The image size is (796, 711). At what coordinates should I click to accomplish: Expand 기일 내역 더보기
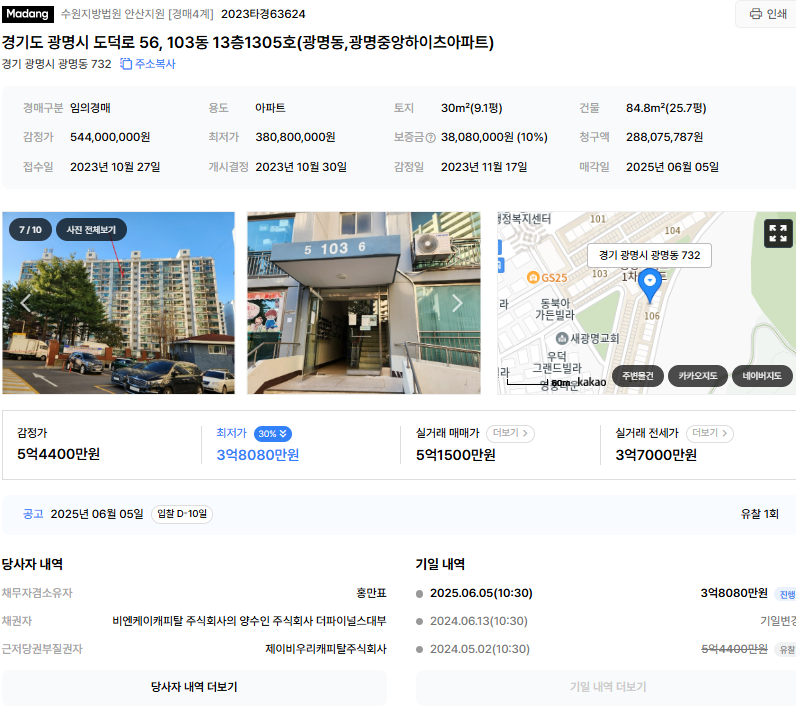(x=607, y=687)
